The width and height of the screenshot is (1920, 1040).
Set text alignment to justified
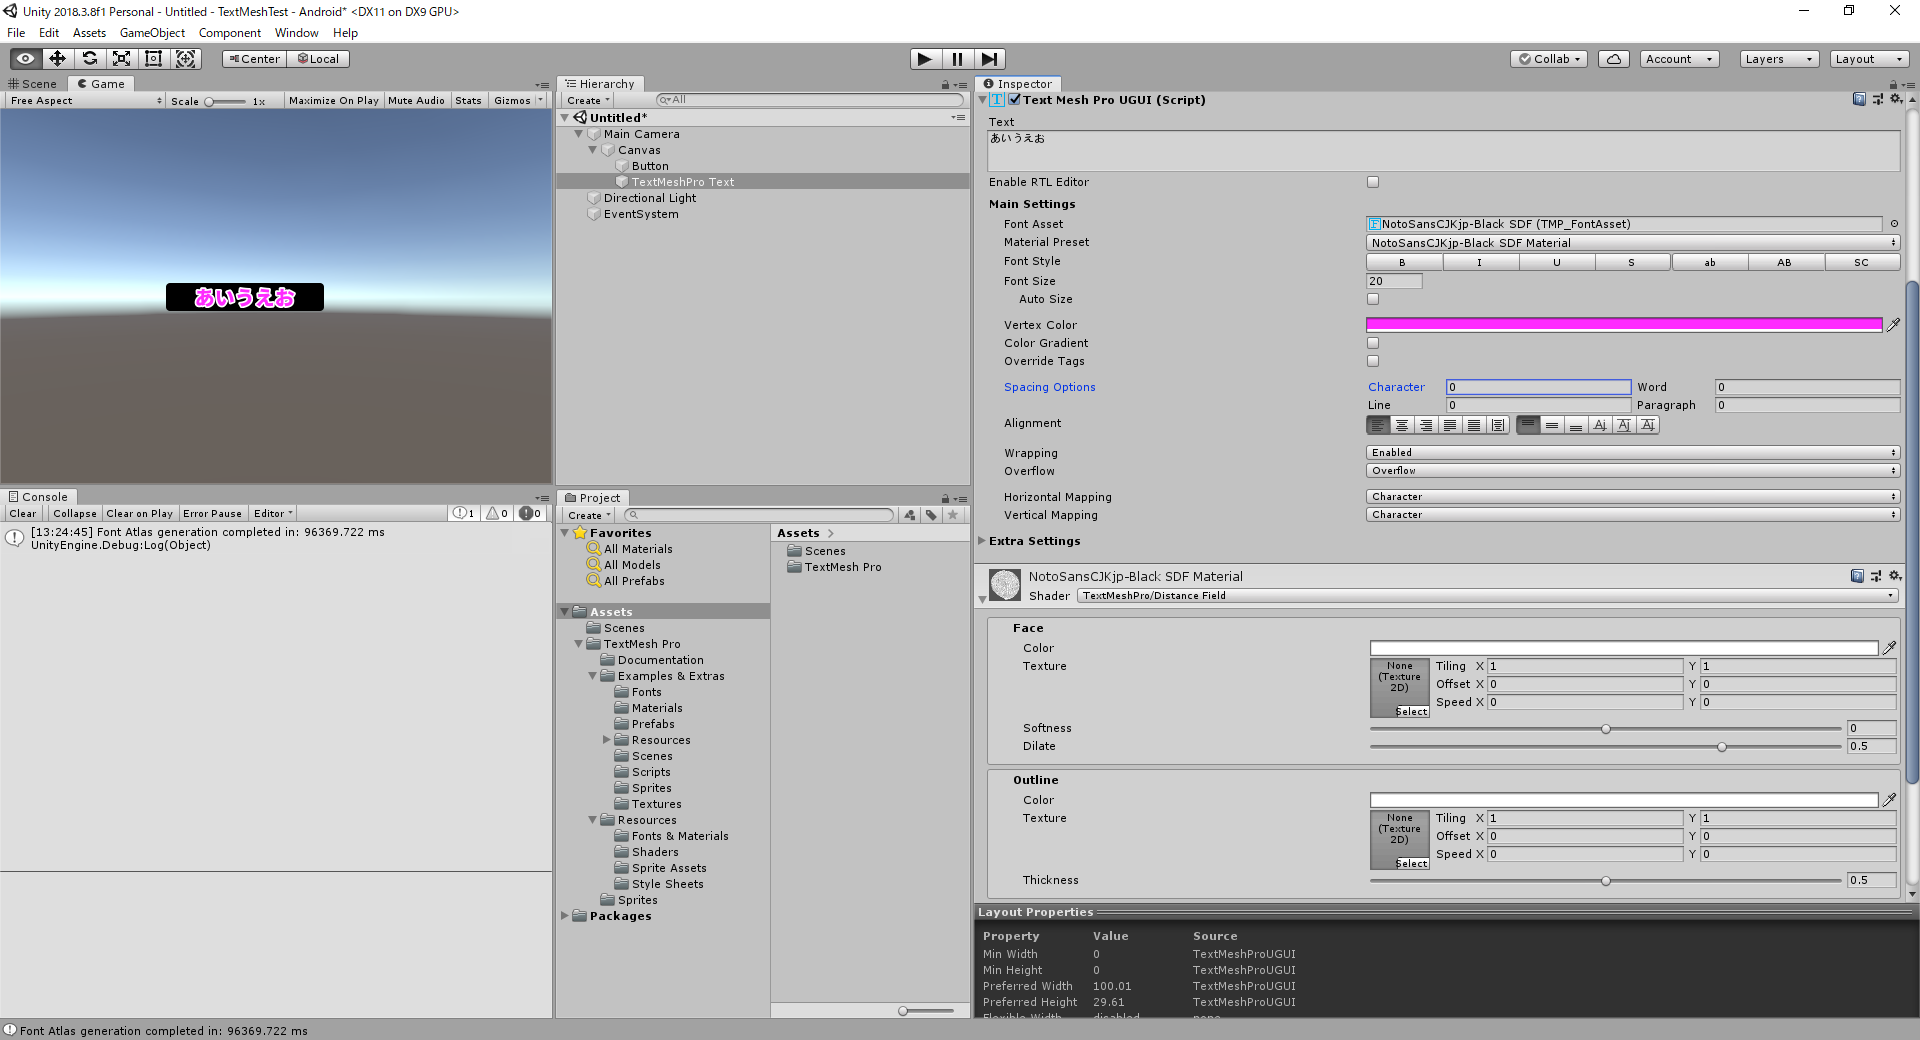tap(1450, 425)
